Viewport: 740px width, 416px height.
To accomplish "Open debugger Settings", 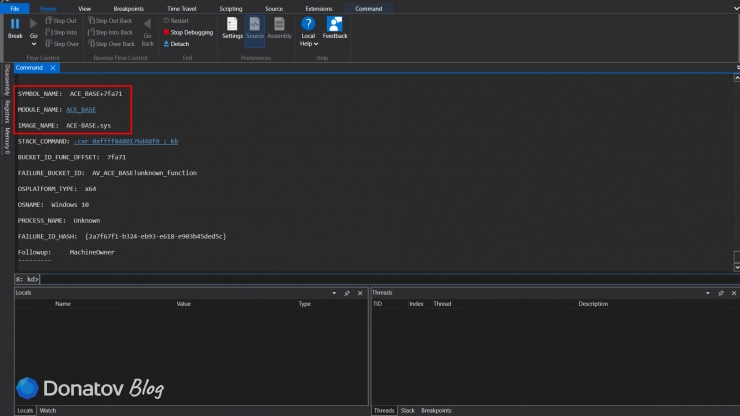I will pos(232,28).
